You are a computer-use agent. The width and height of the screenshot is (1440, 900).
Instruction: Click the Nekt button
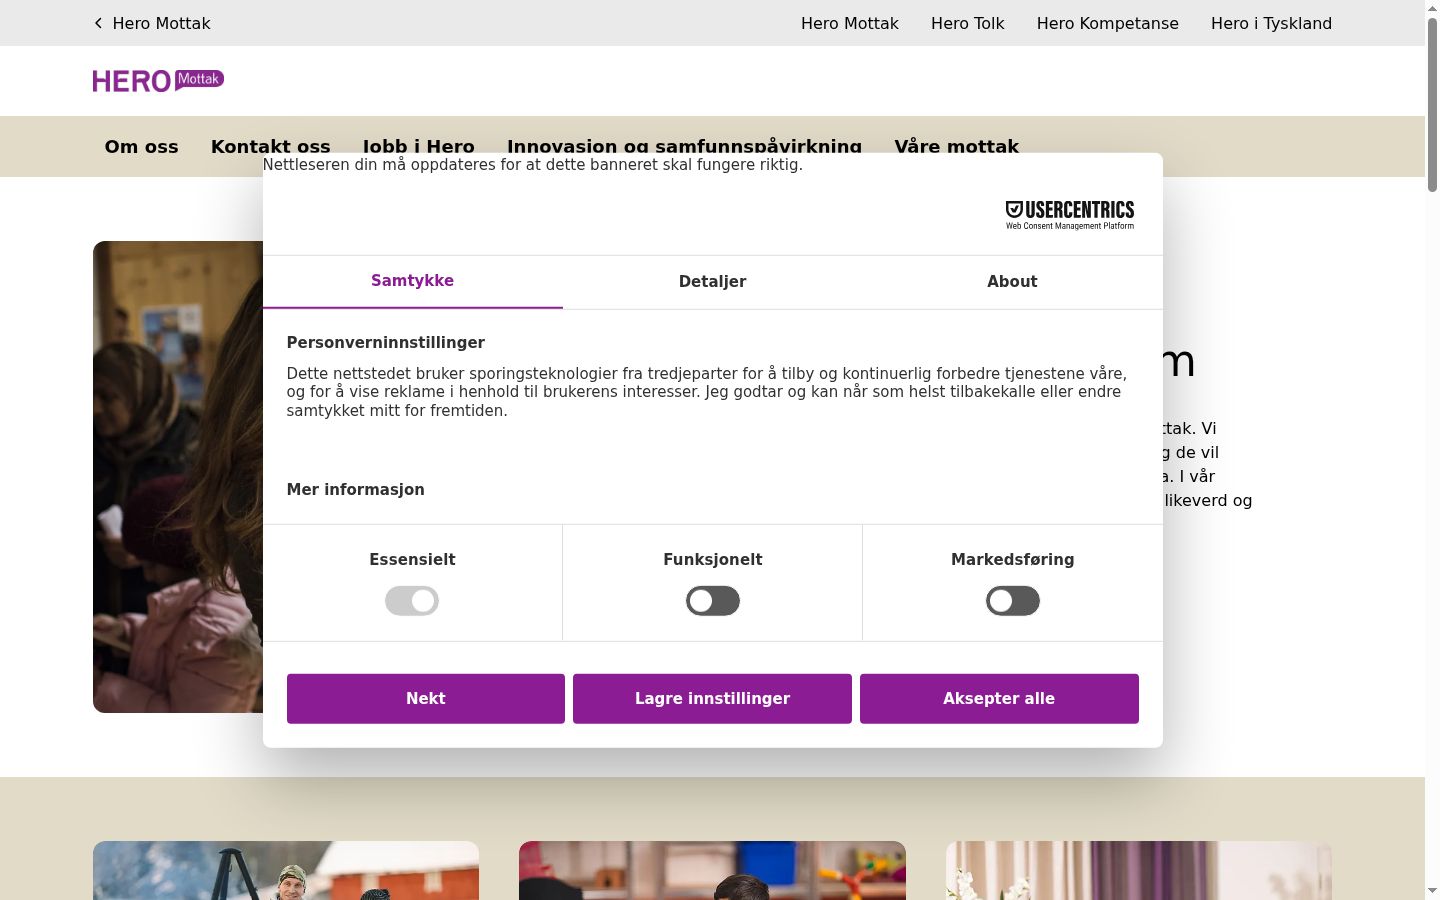coord(426,698)
